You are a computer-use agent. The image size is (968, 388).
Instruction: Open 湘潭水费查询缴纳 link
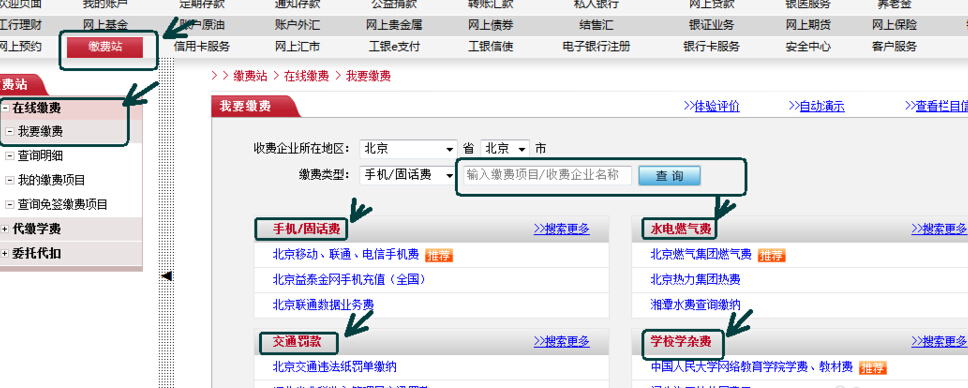coord(695,305)
